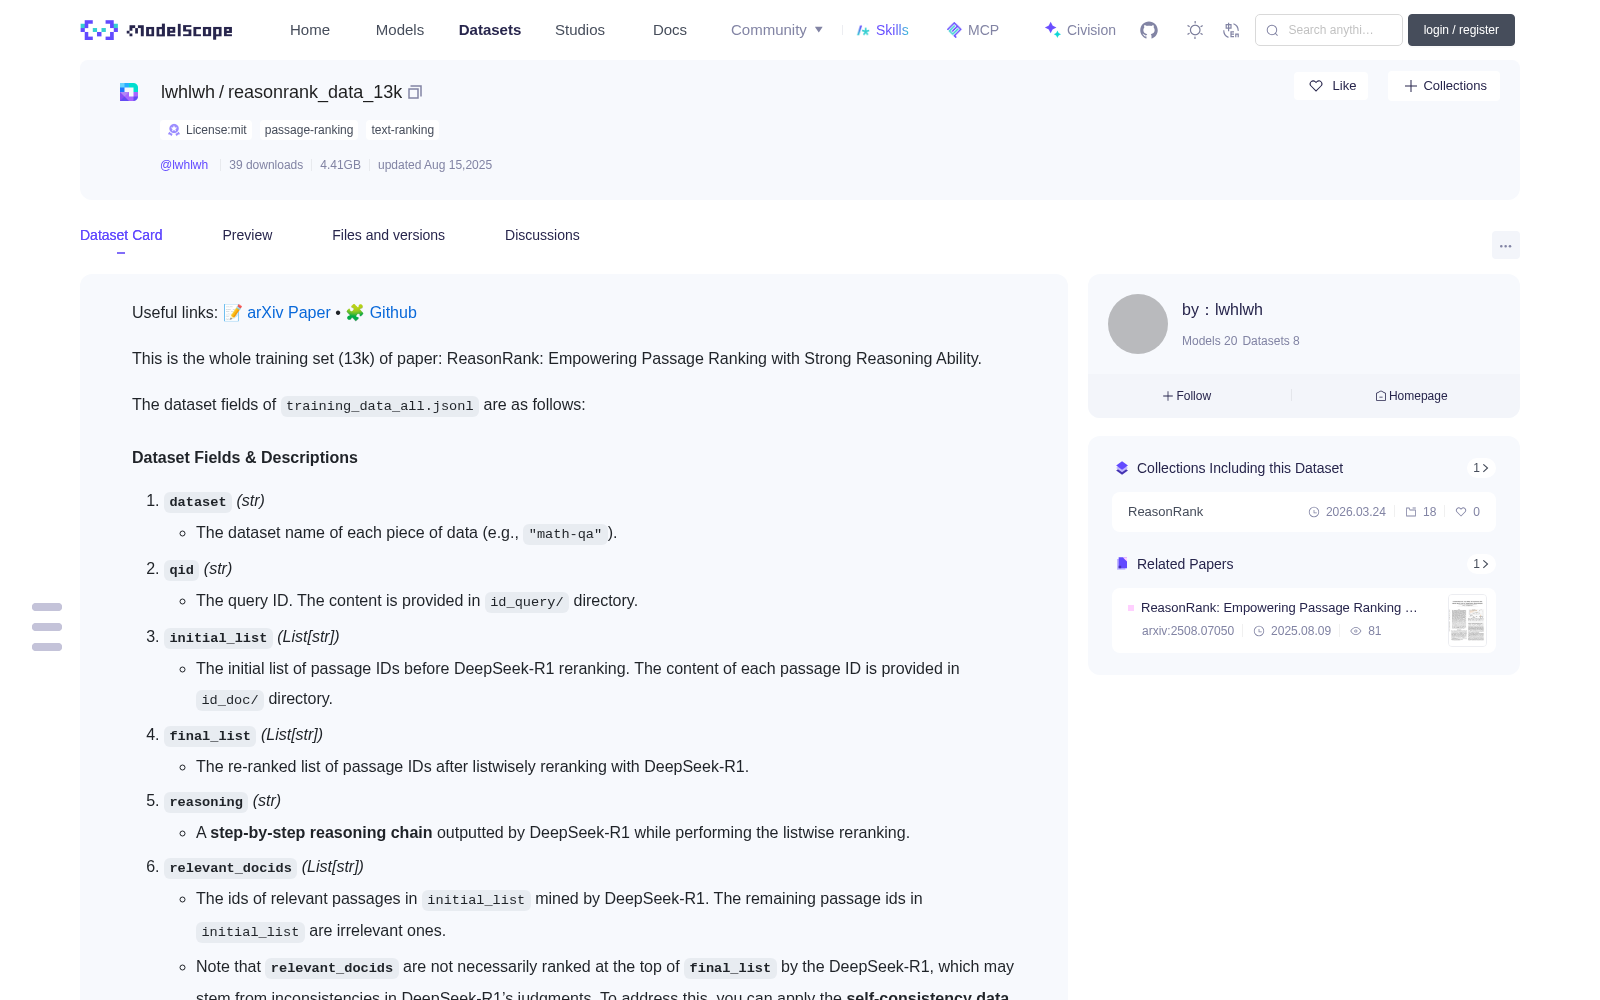This screenshot has width=1600, height=1000.
Task: Switch to Files and versions tab
Action: coord(388,235)
